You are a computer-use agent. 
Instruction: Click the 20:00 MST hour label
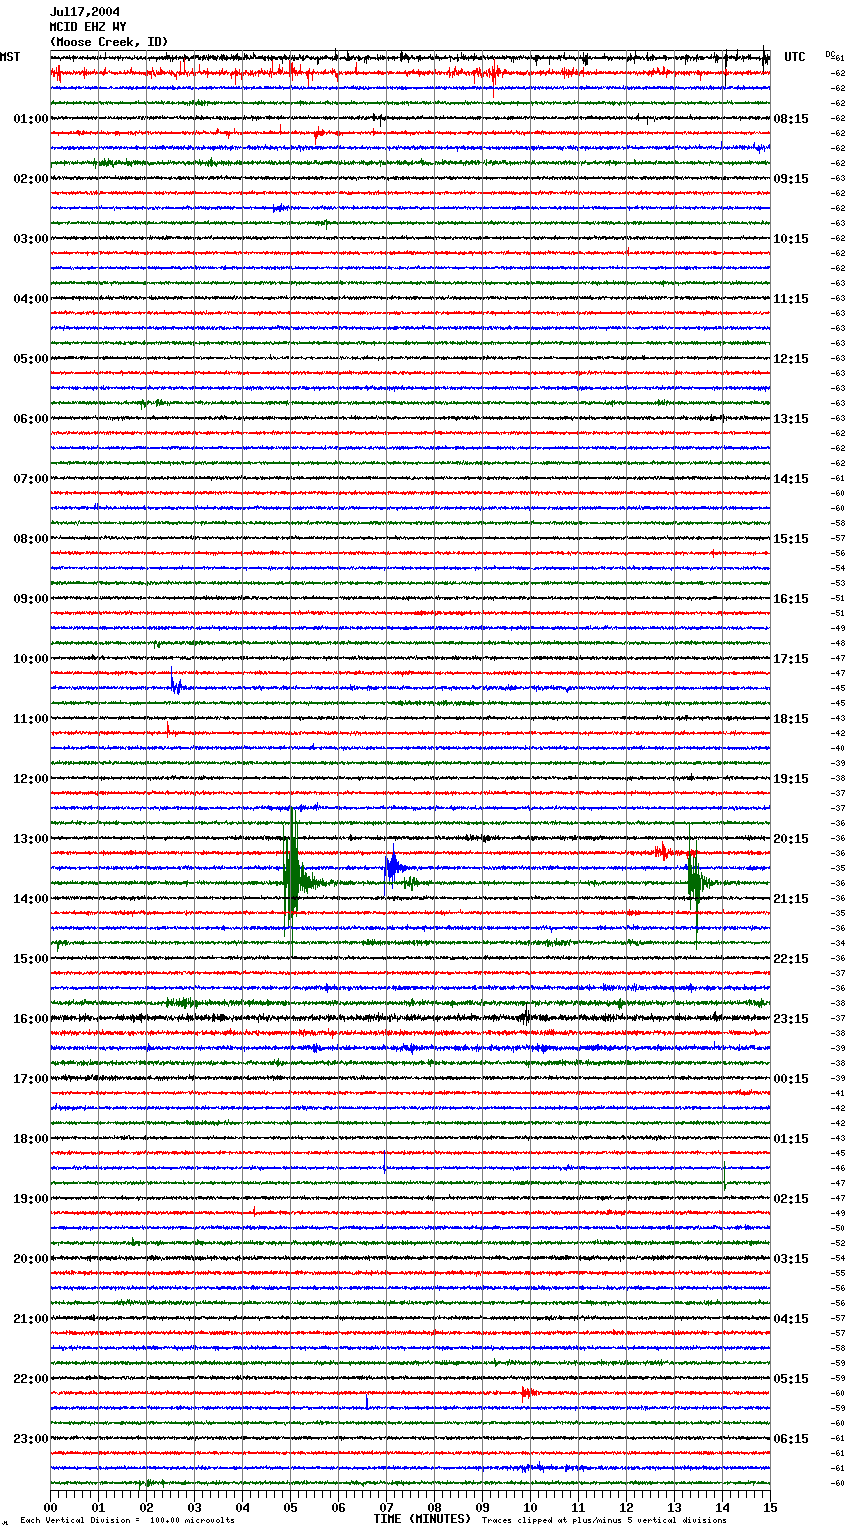click(31, 1259)
